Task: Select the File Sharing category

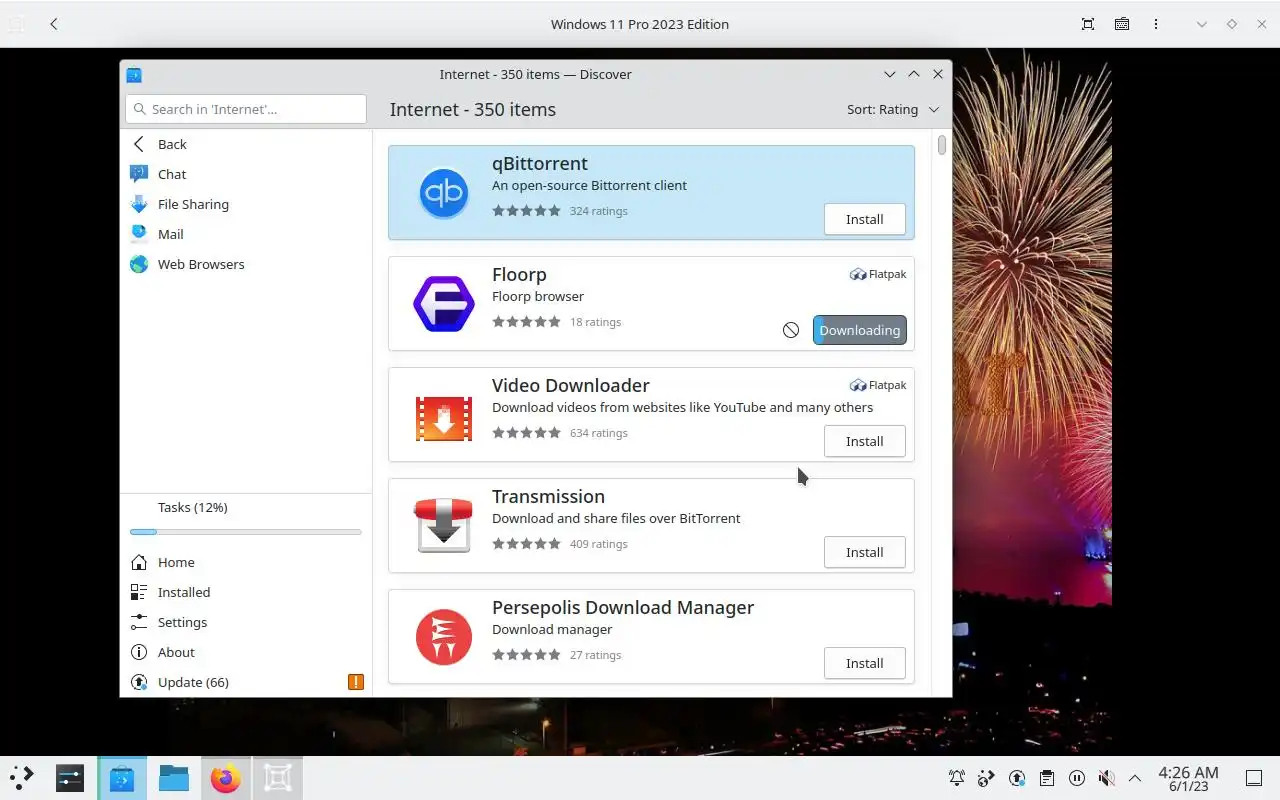Action: click(246, 204)
